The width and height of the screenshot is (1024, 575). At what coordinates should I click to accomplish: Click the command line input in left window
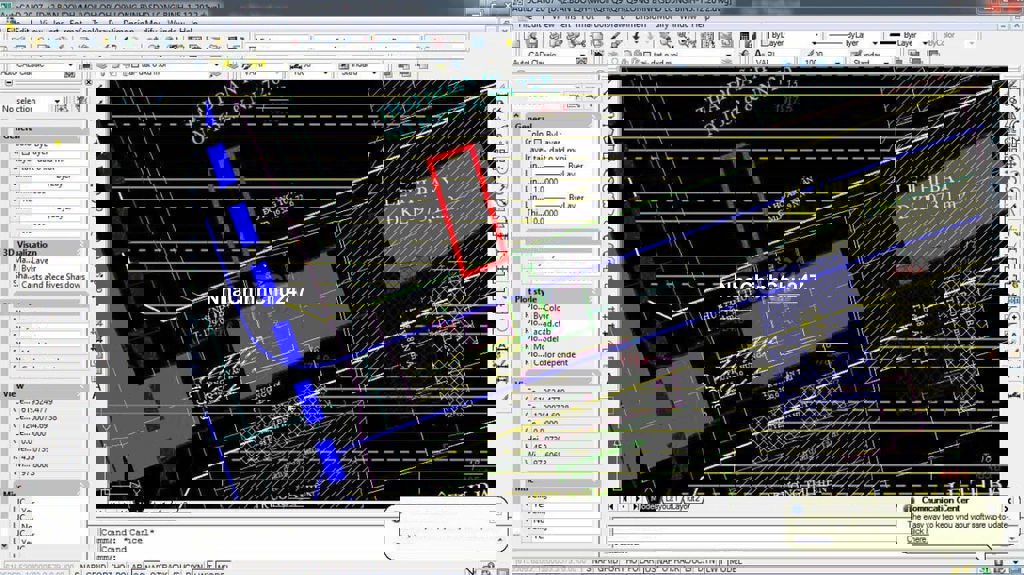(x=250, y=549)
